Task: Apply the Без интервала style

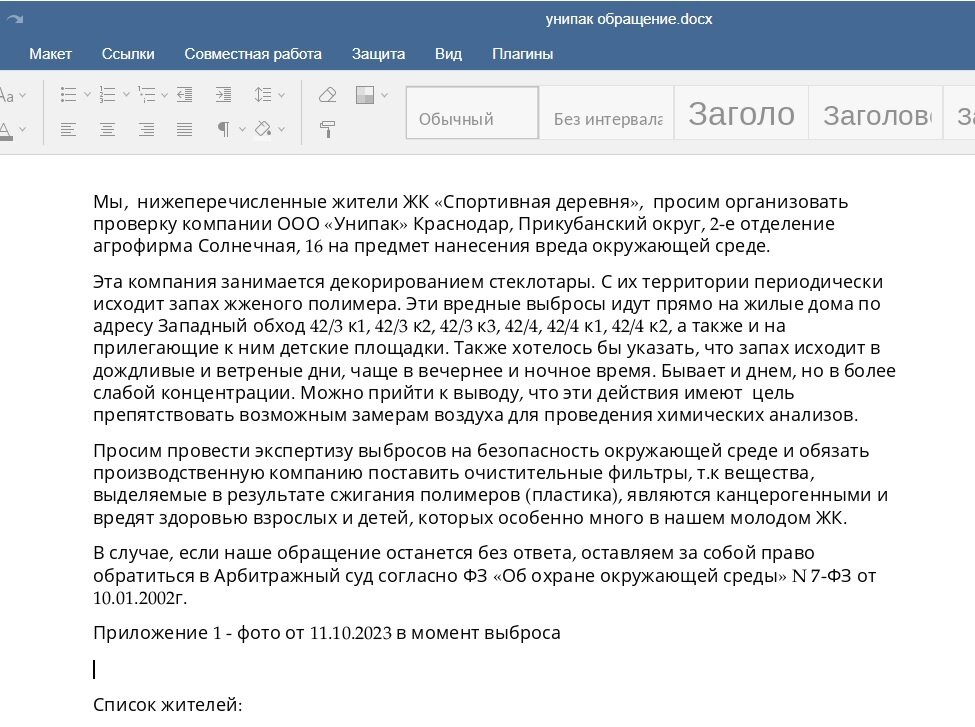Action: 607,113
